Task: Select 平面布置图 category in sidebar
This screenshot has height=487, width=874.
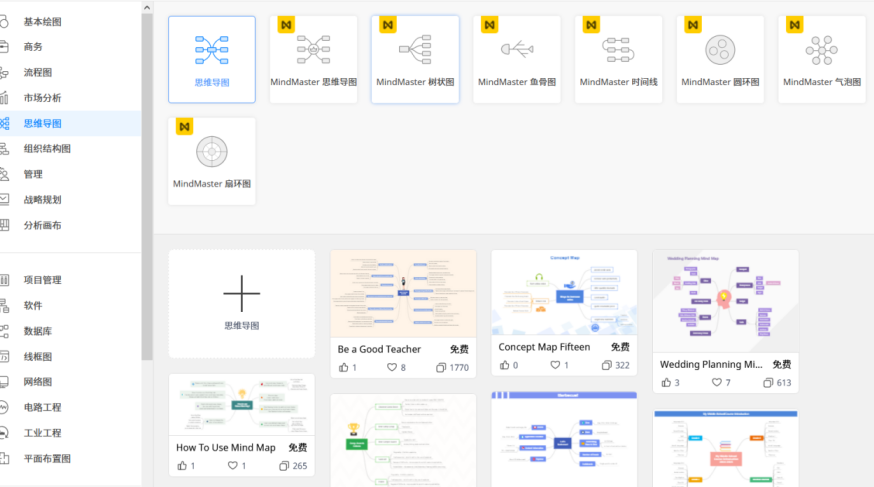Action: 70,459
